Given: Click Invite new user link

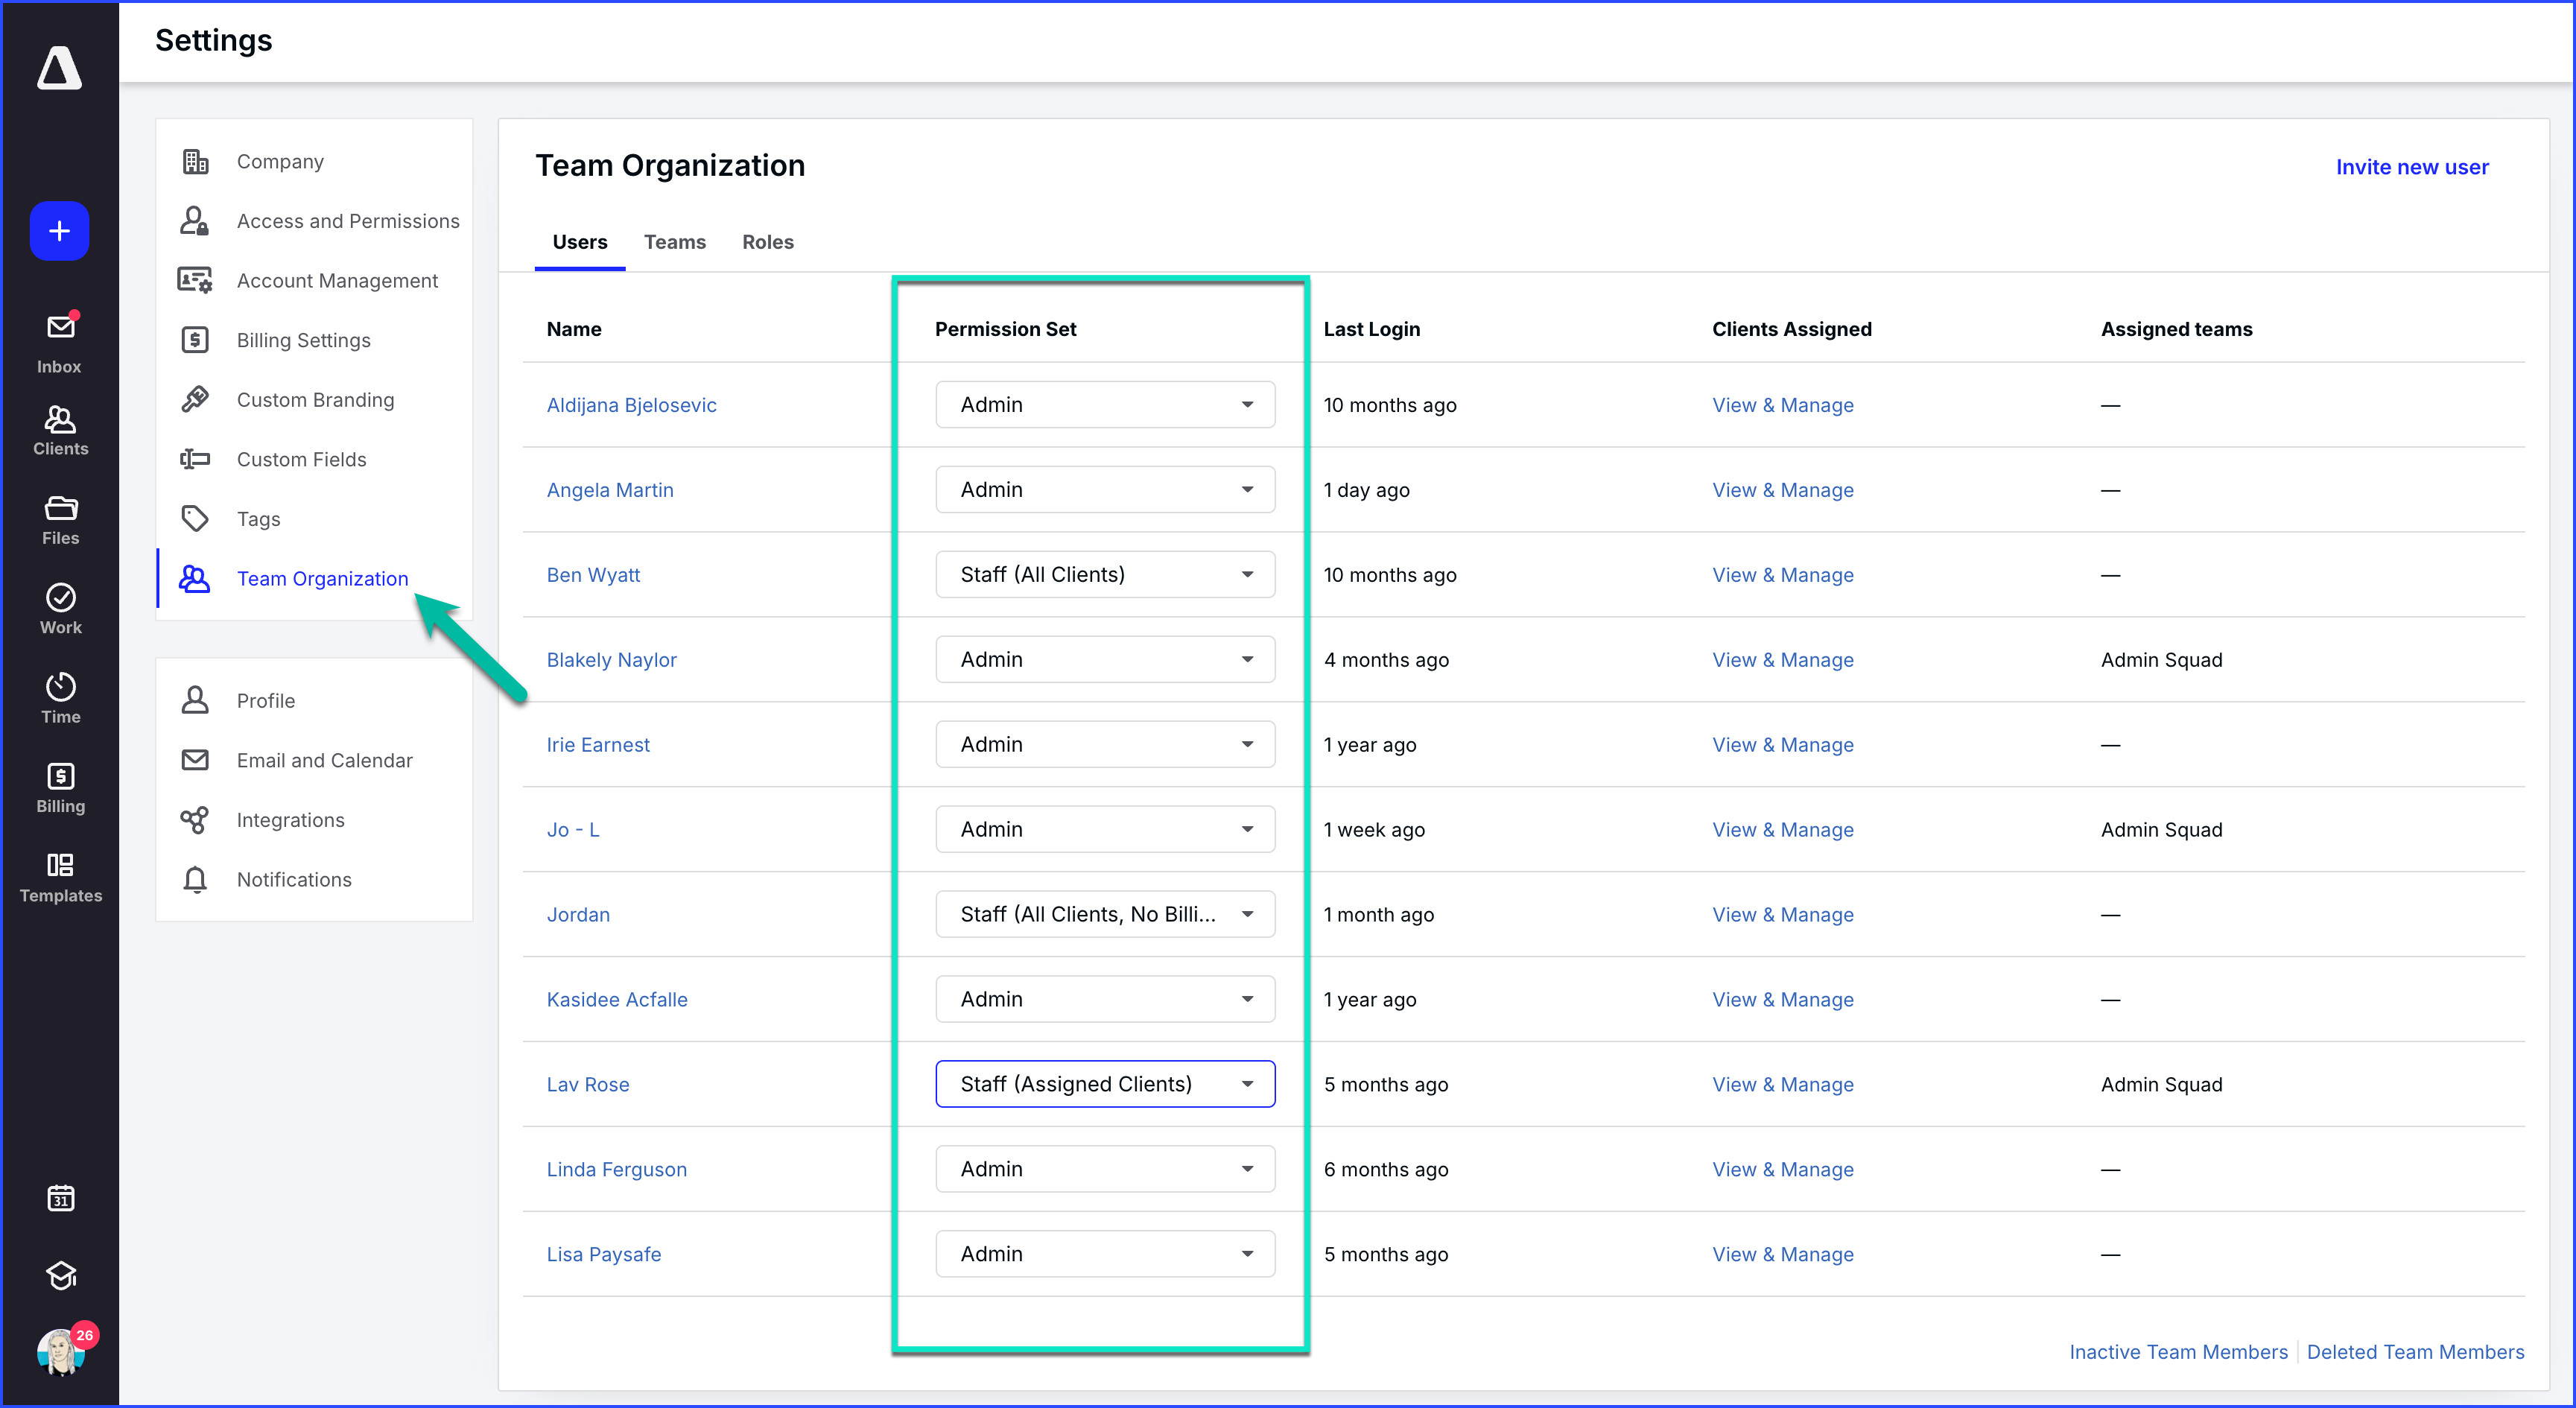Looking at the screenshot, I should 2411,167.
